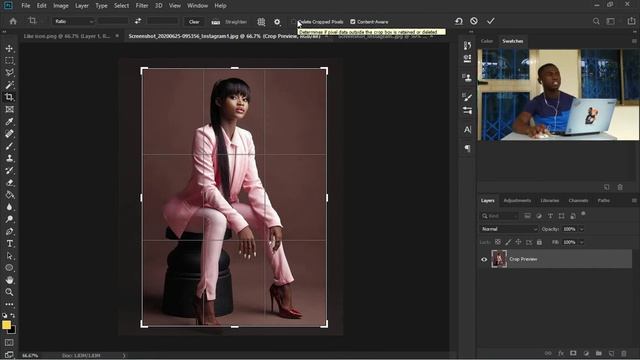The width and height of the screenshot is (640, 360).
Task: Select the Brush tool
Action: point(9,146)
